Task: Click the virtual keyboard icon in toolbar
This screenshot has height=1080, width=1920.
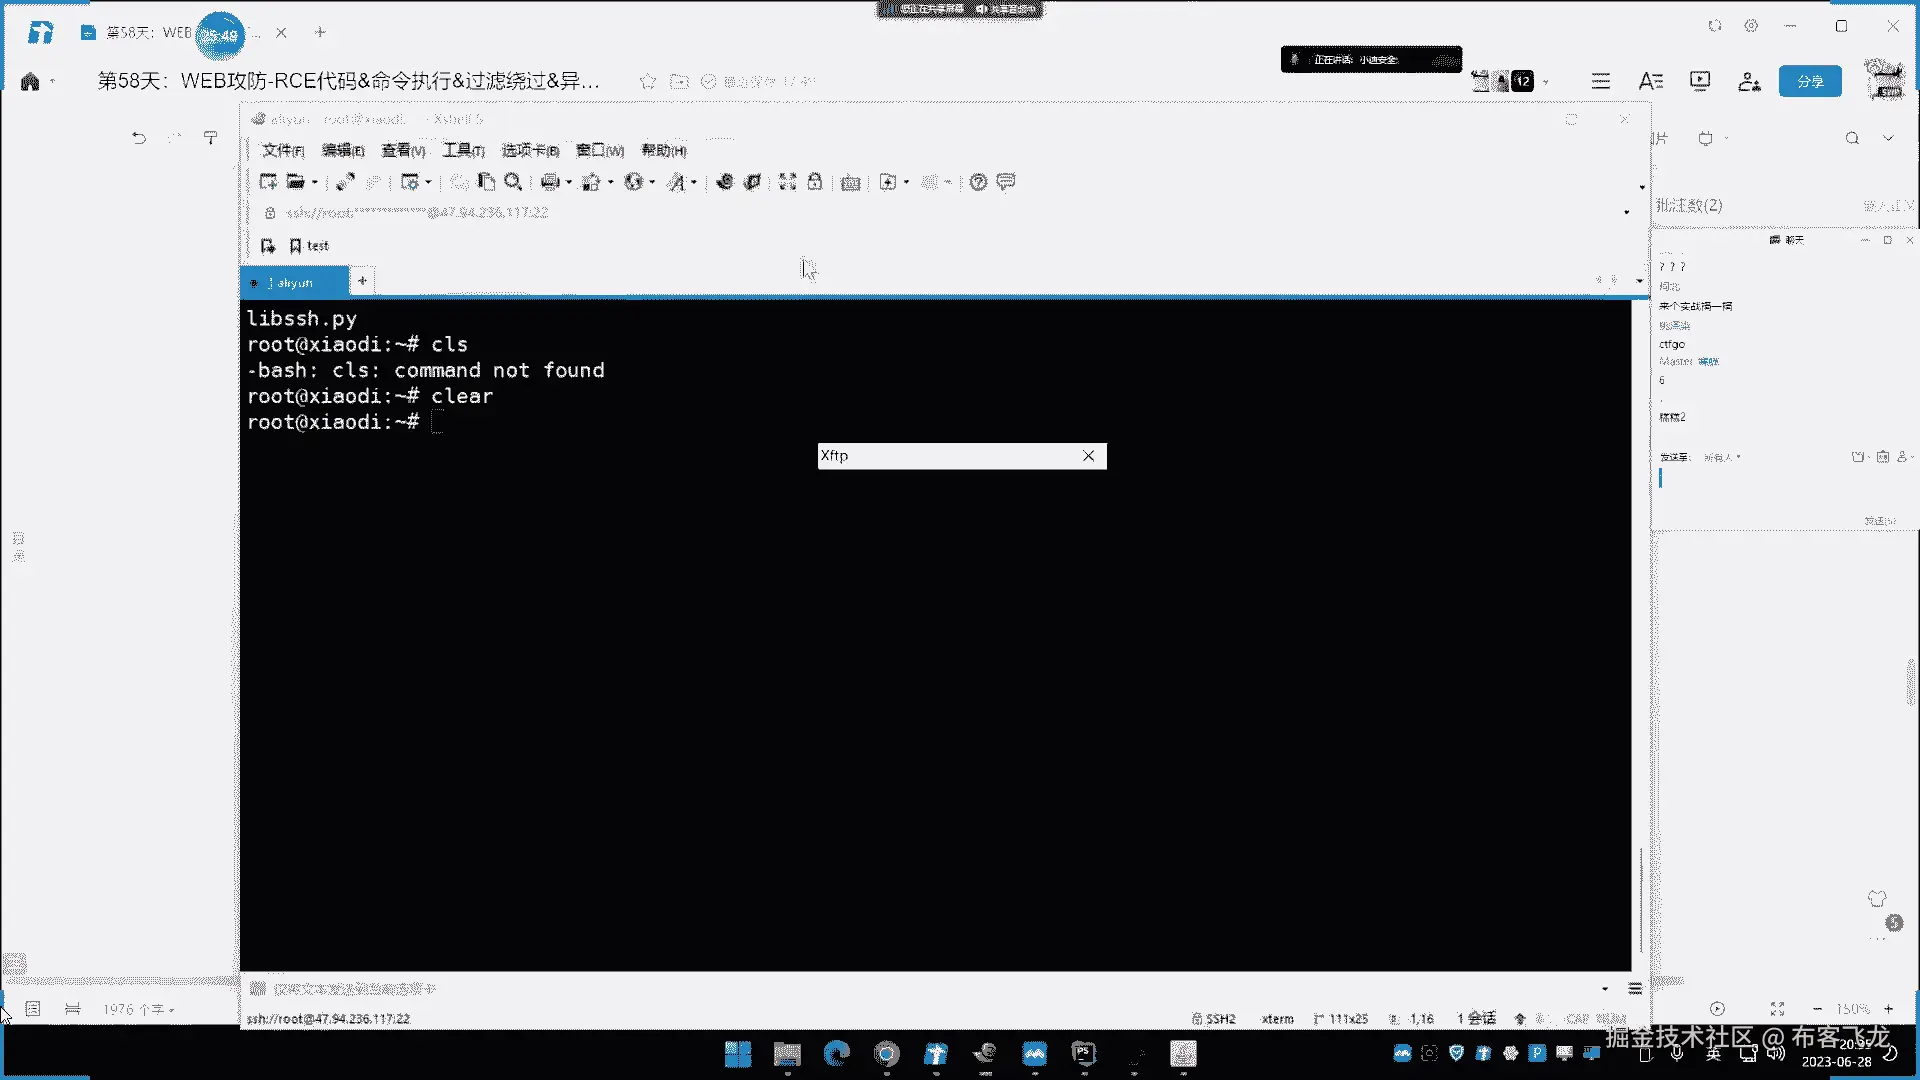Action: [x=850, y=182]
